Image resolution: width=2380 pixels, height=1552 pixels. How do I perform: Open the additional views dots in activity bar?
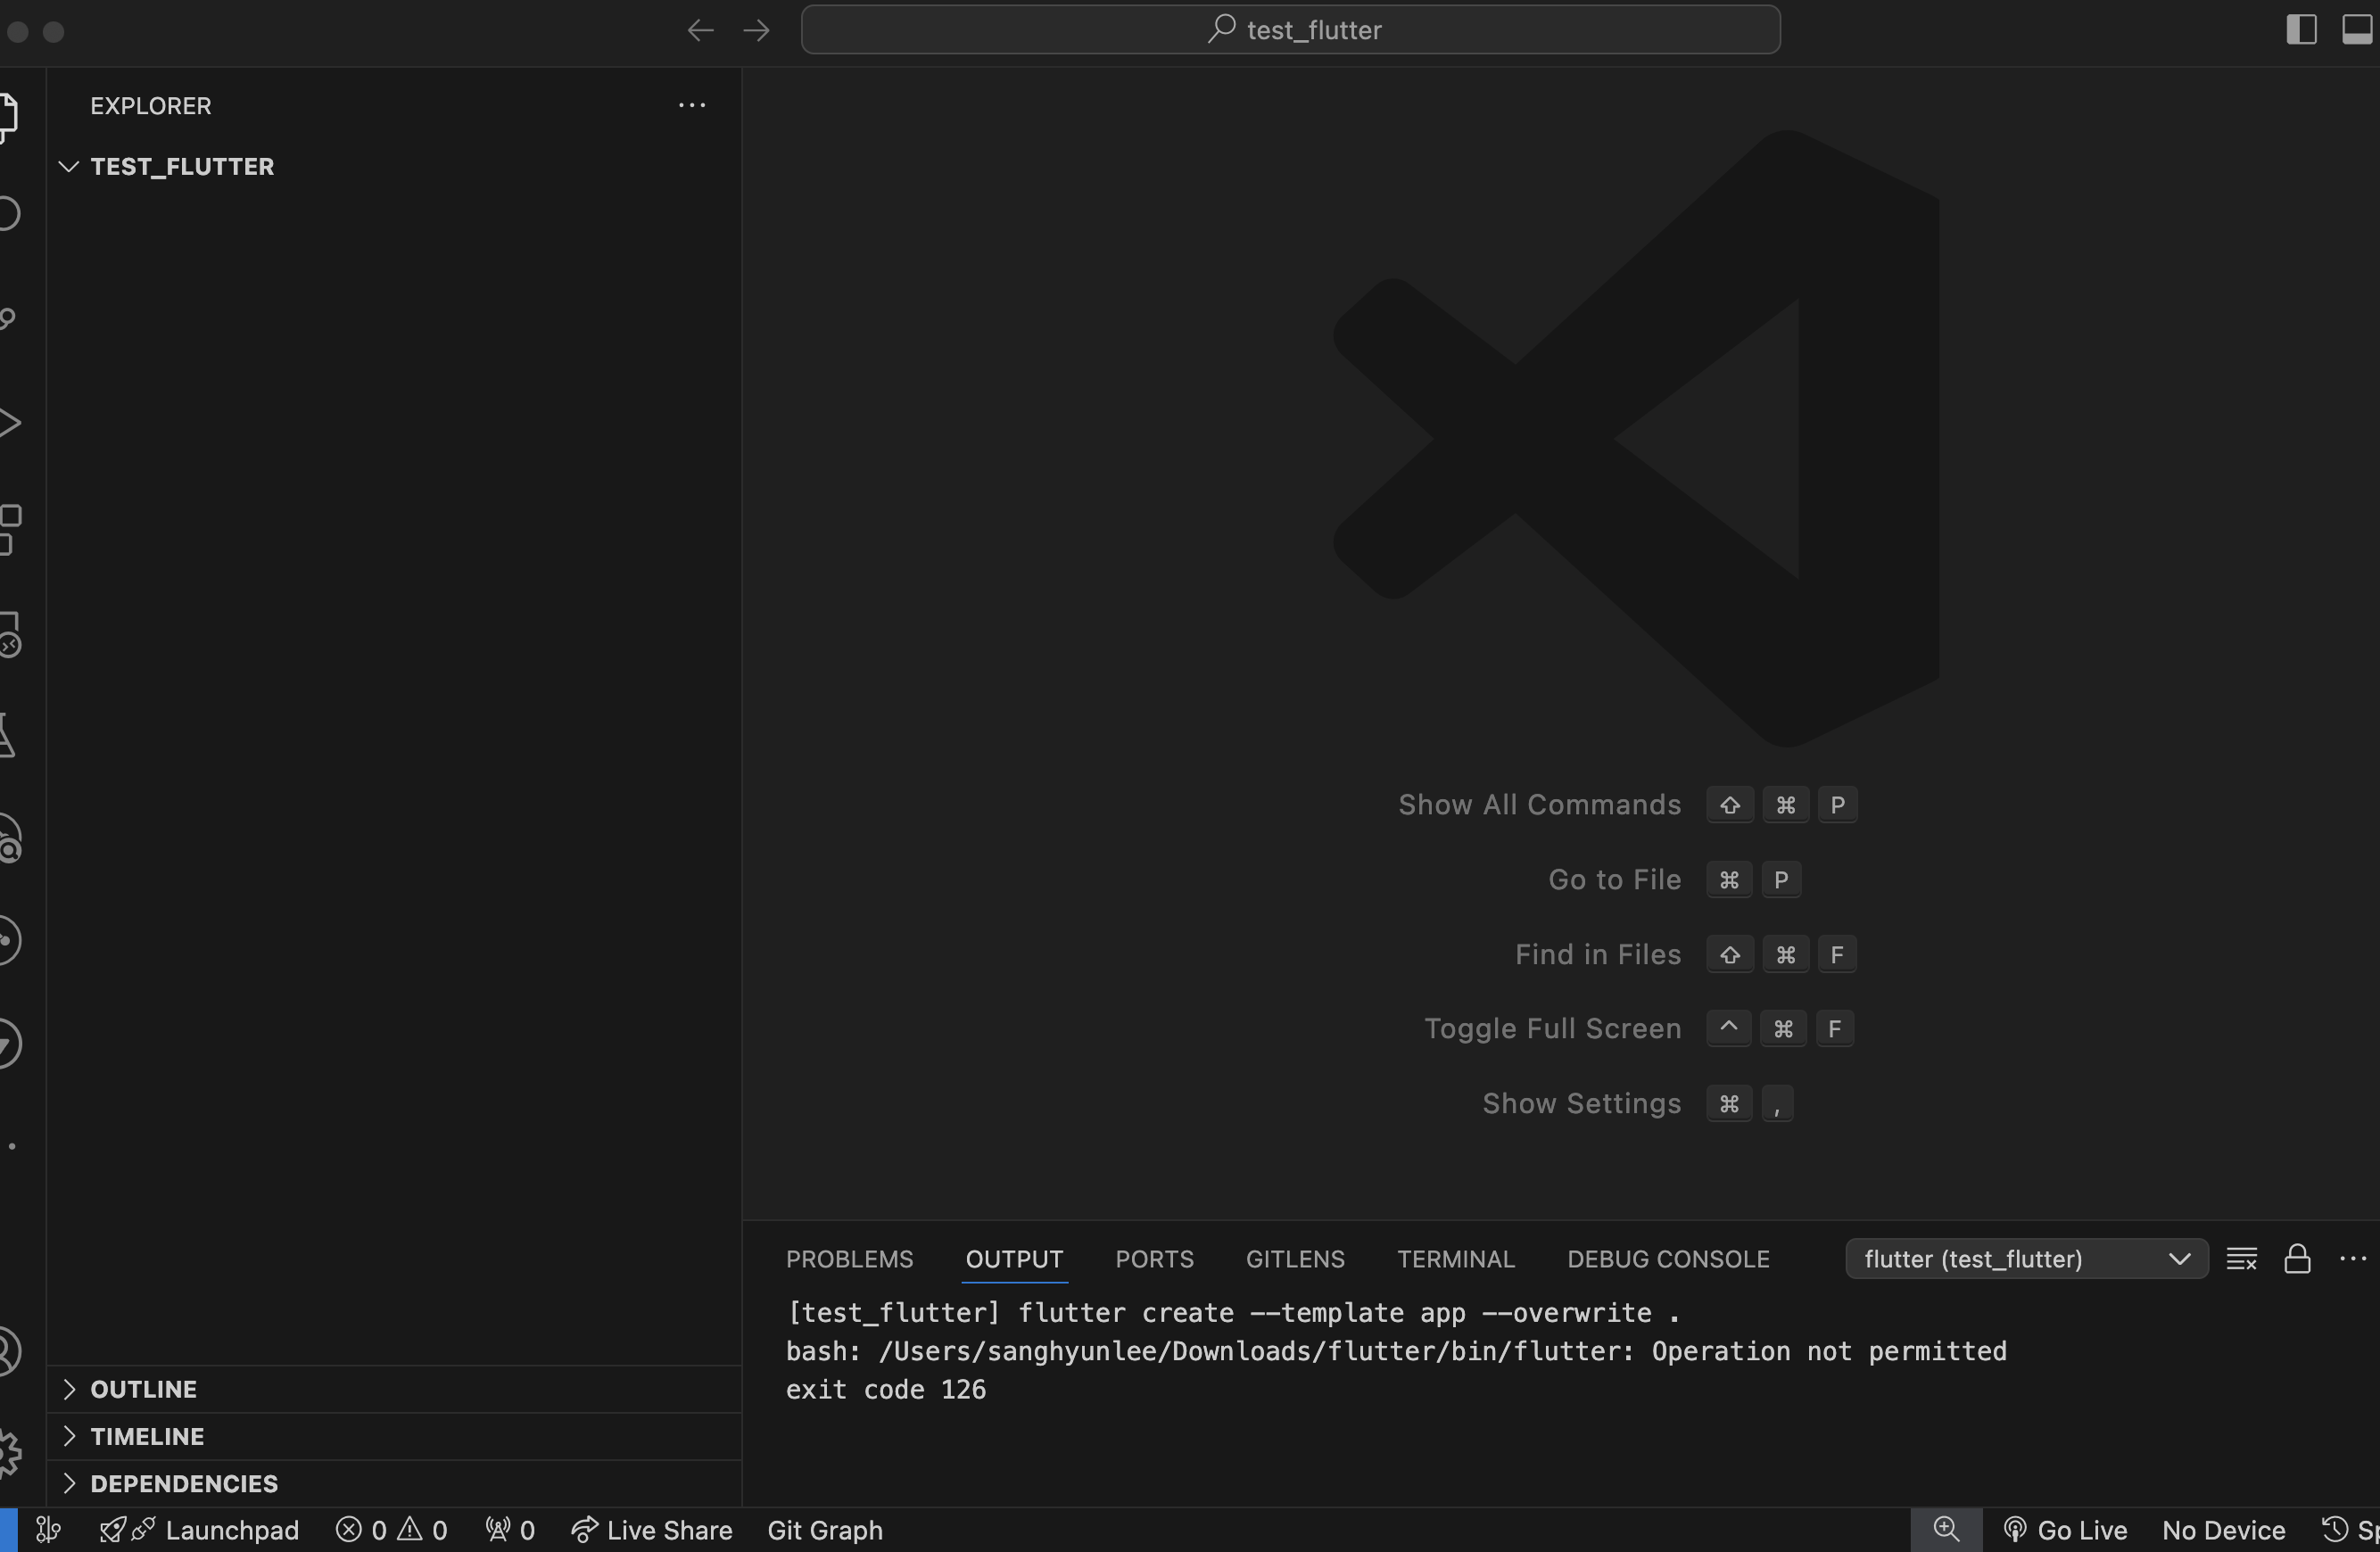point(12,1146)
